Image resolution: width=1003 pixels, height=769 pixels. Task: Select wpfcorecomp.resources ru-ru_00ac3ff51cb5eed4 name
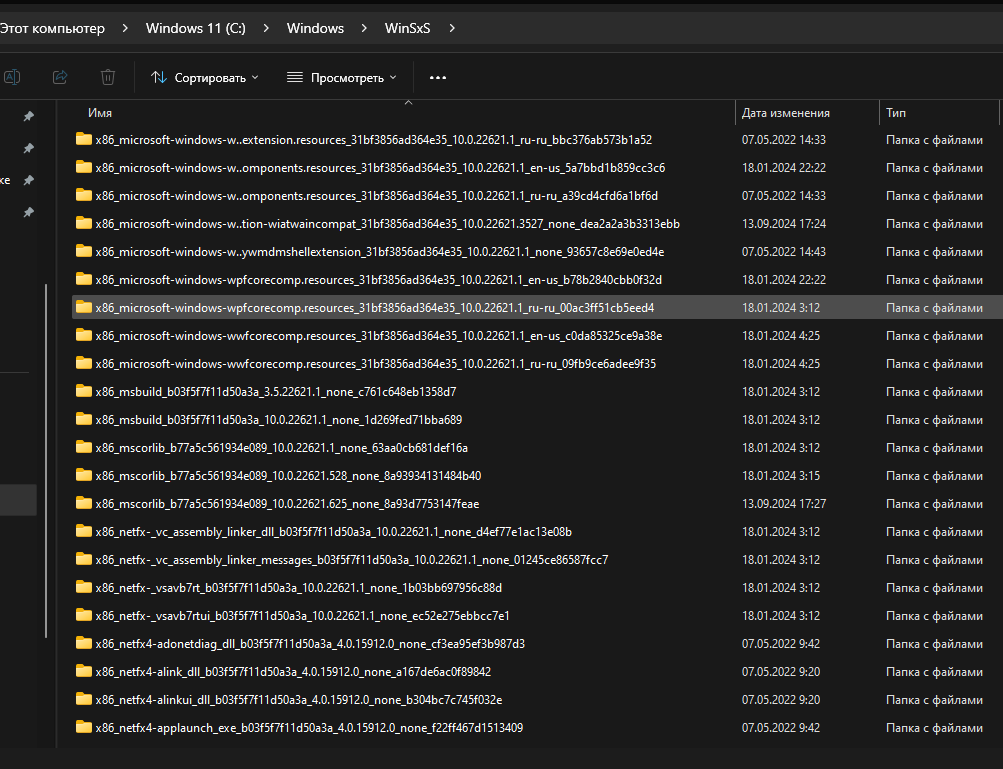pyautogui.click(x=375, y=308)
